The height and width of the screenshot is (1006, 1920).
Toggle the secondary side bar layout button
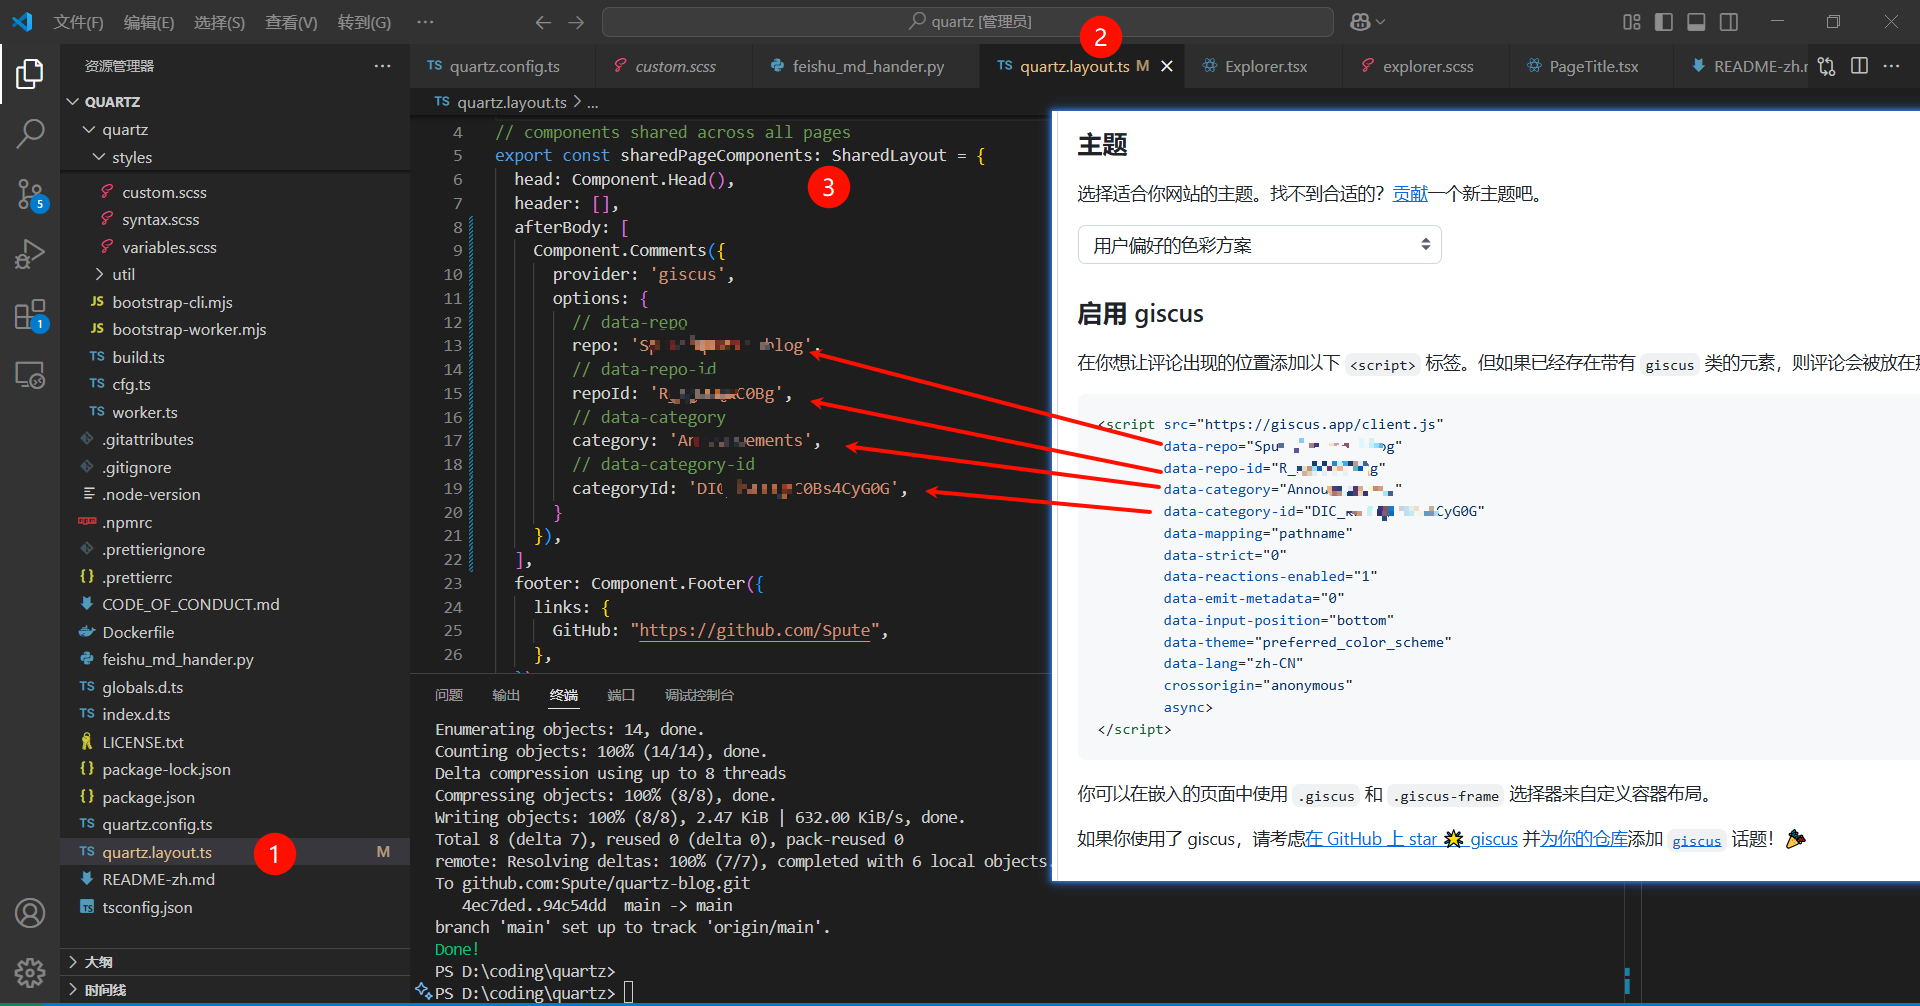[1729, 22]
